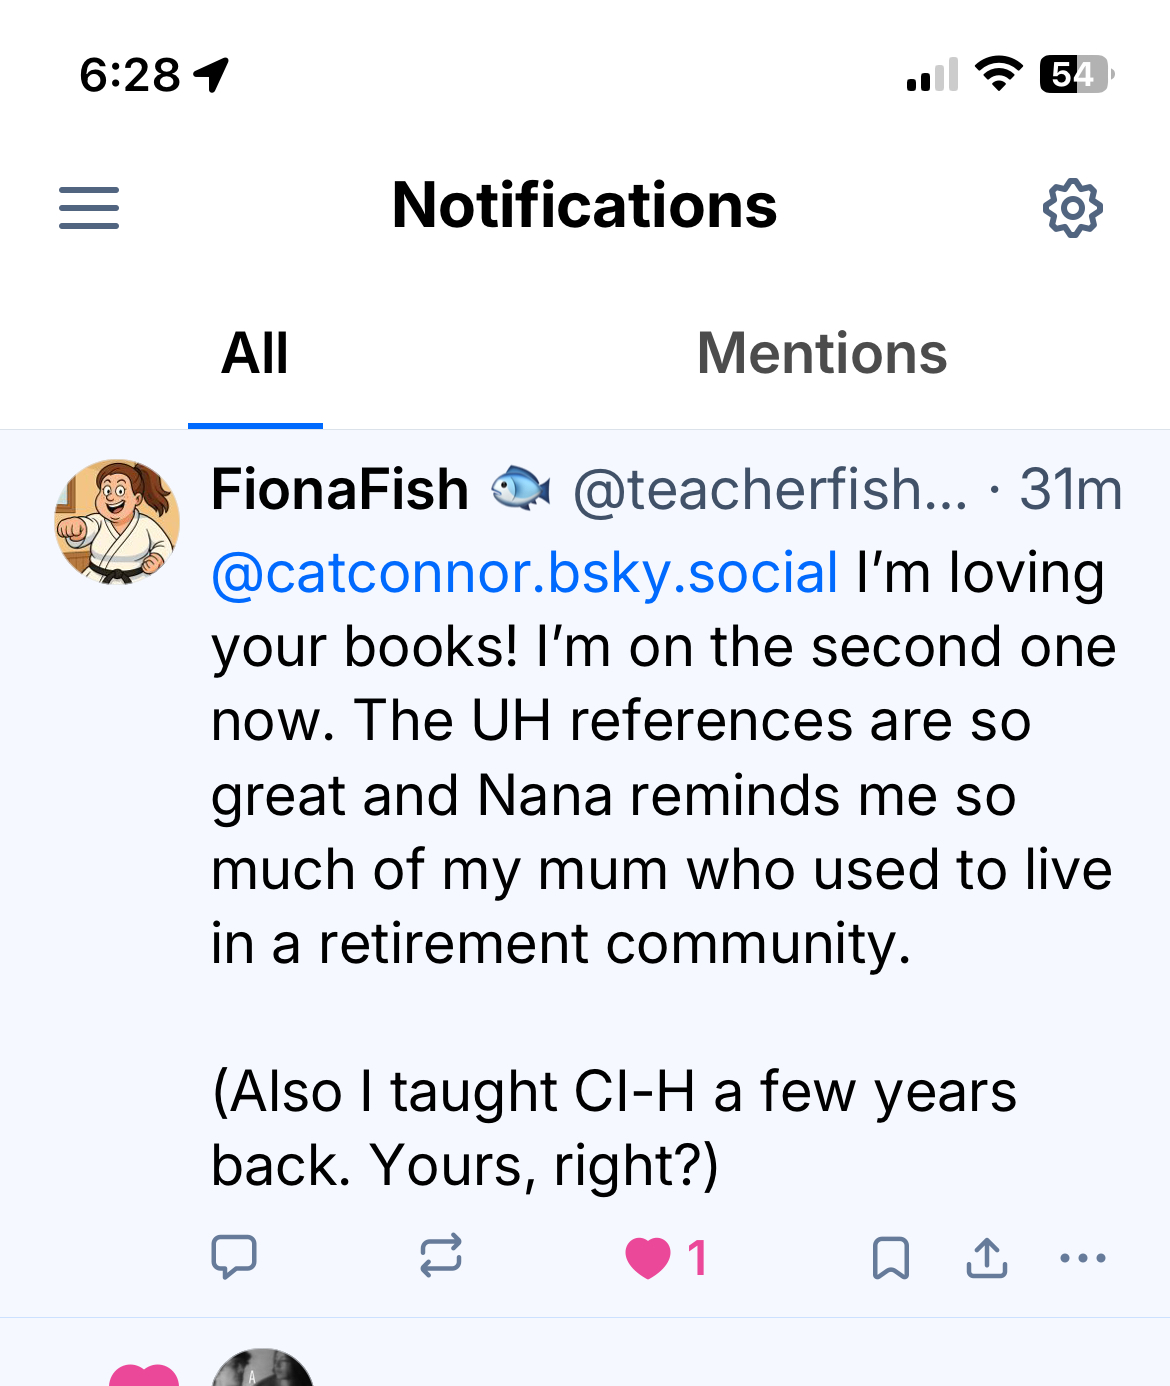Bookmark FionaFish's post
This screenshot has width=1170, height=1386.
[890, 1258]
